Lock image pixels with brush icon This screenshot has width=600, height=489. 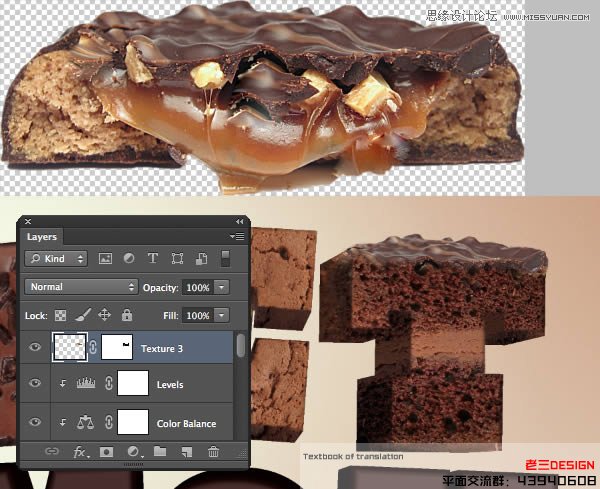click(x=83, y=315)
